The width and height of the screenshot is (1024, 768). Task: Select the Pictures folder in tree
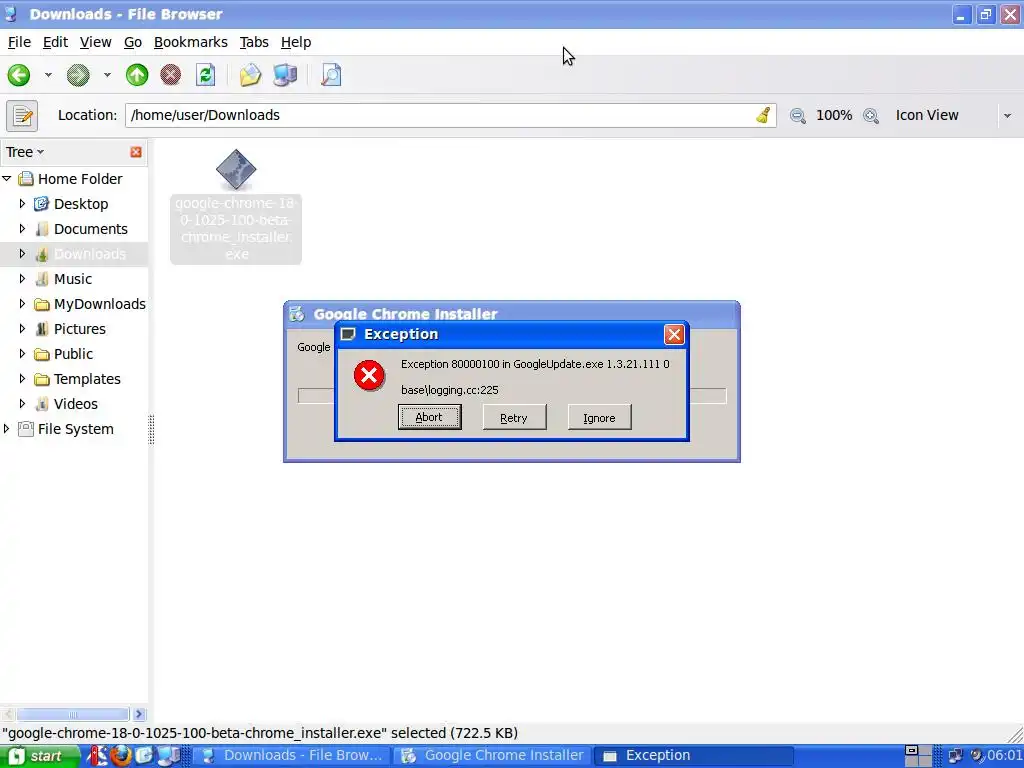pyautogui.click(x=80, y=328)
